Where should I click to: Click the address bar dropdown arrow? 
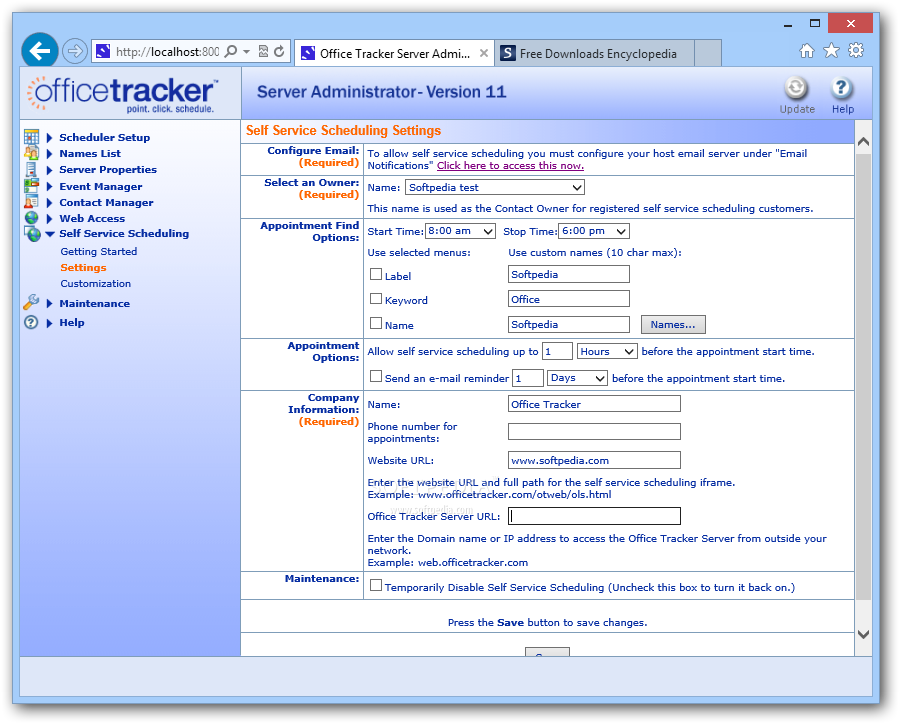(x=246, y=52)
